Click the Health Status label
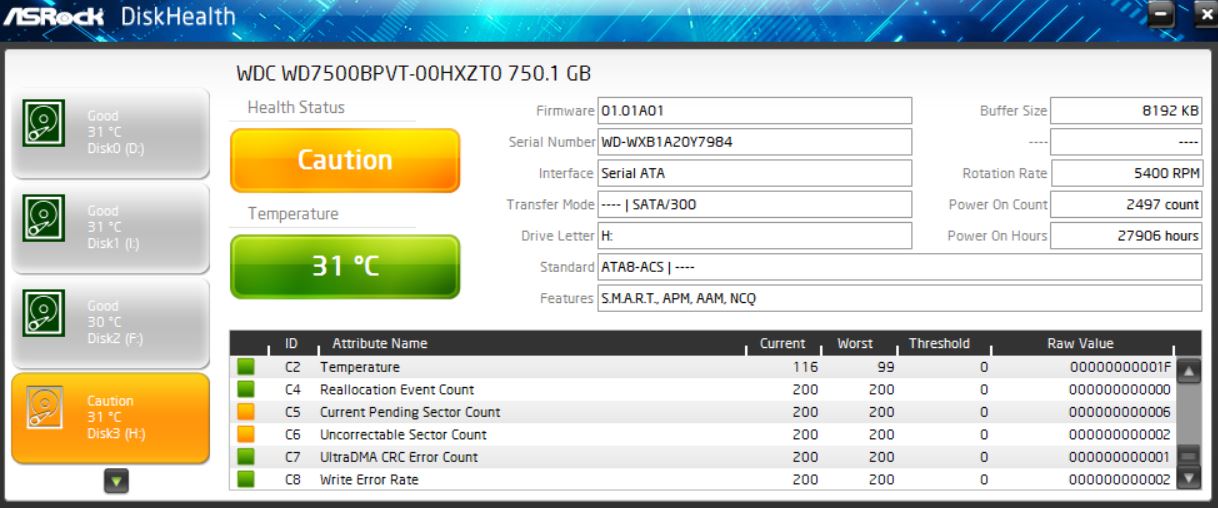This screenshot has width=1218, height=508. pos(296,108)
